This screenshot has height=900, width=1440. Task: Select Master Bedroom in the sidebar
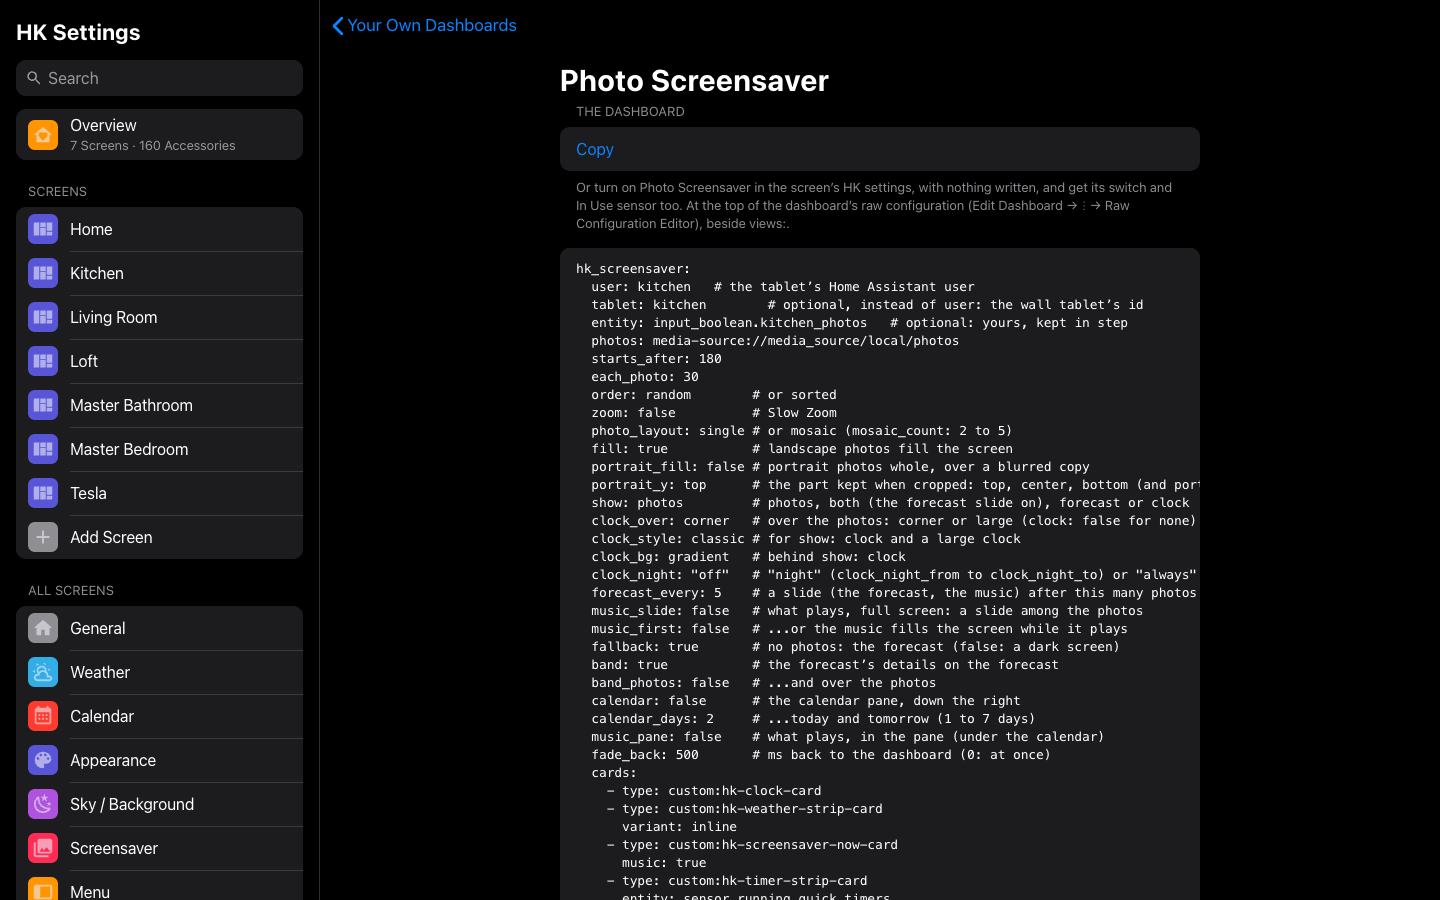(159, 449)
